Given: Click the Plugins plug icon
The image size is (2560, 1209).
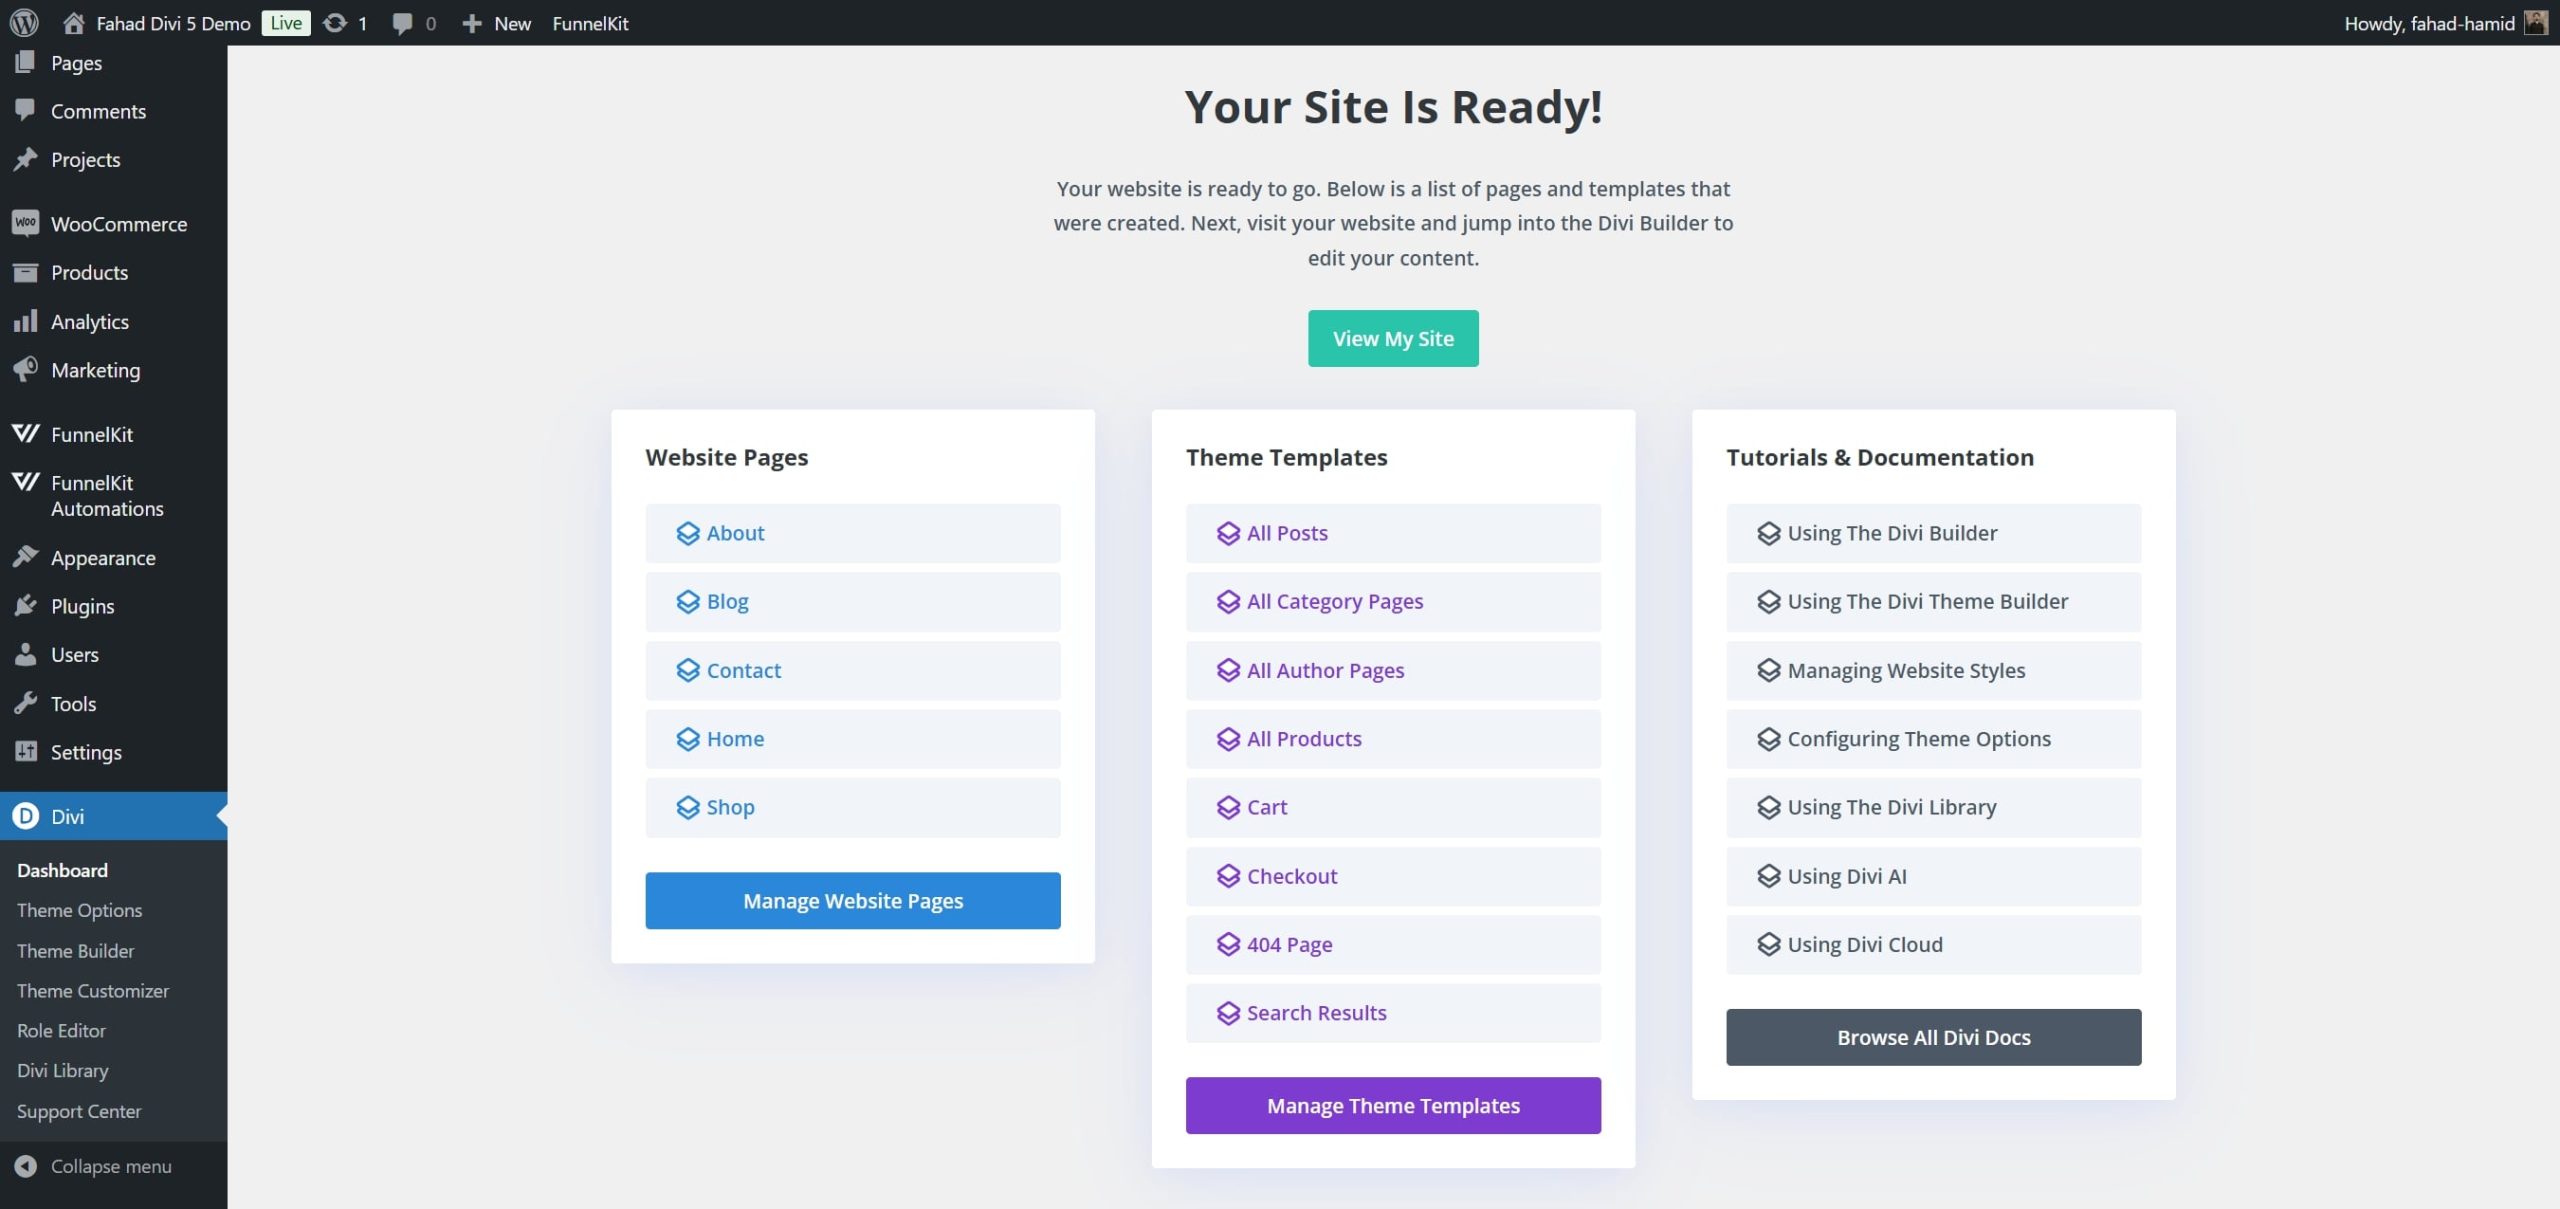Looking at the screenshot, I should (x=25, y=605).
